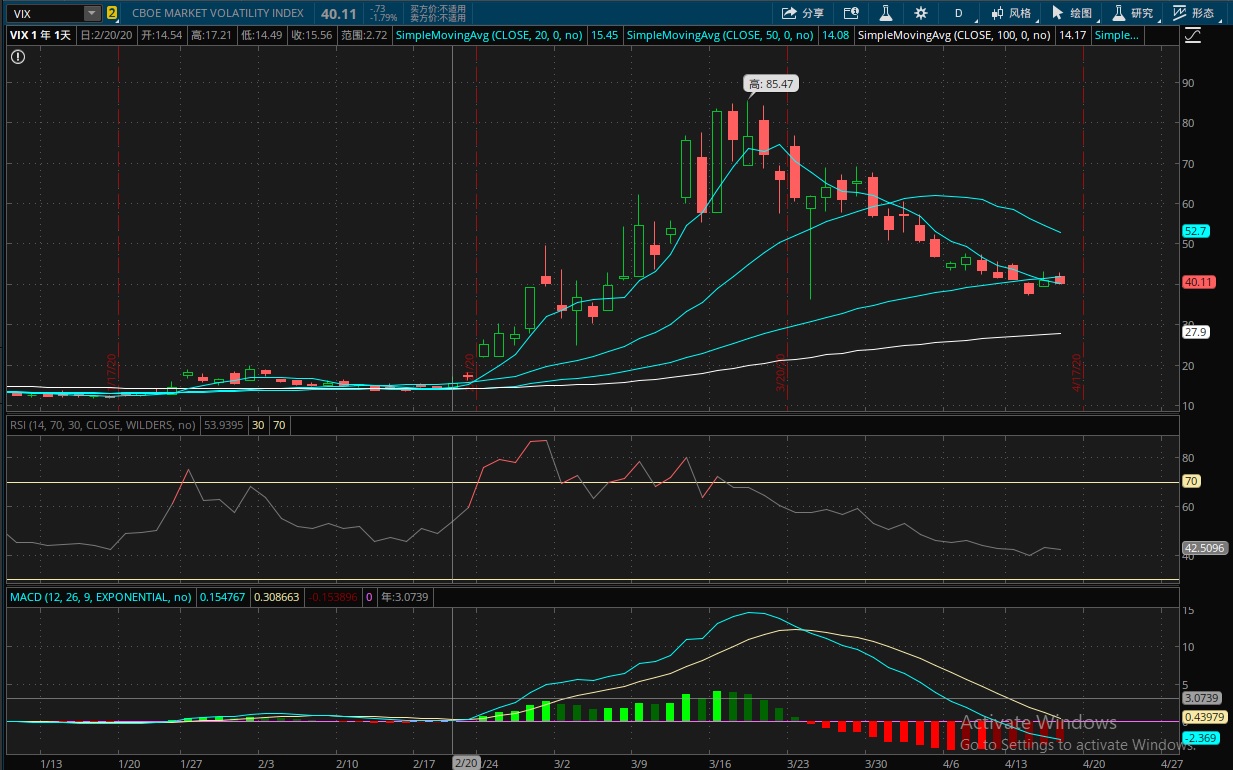Screen dimensions: 1233x770
Task: Click the RSI (14, 70, 30, CLOSE, WILDERS, no) label
Action: (x=103, y=425)
